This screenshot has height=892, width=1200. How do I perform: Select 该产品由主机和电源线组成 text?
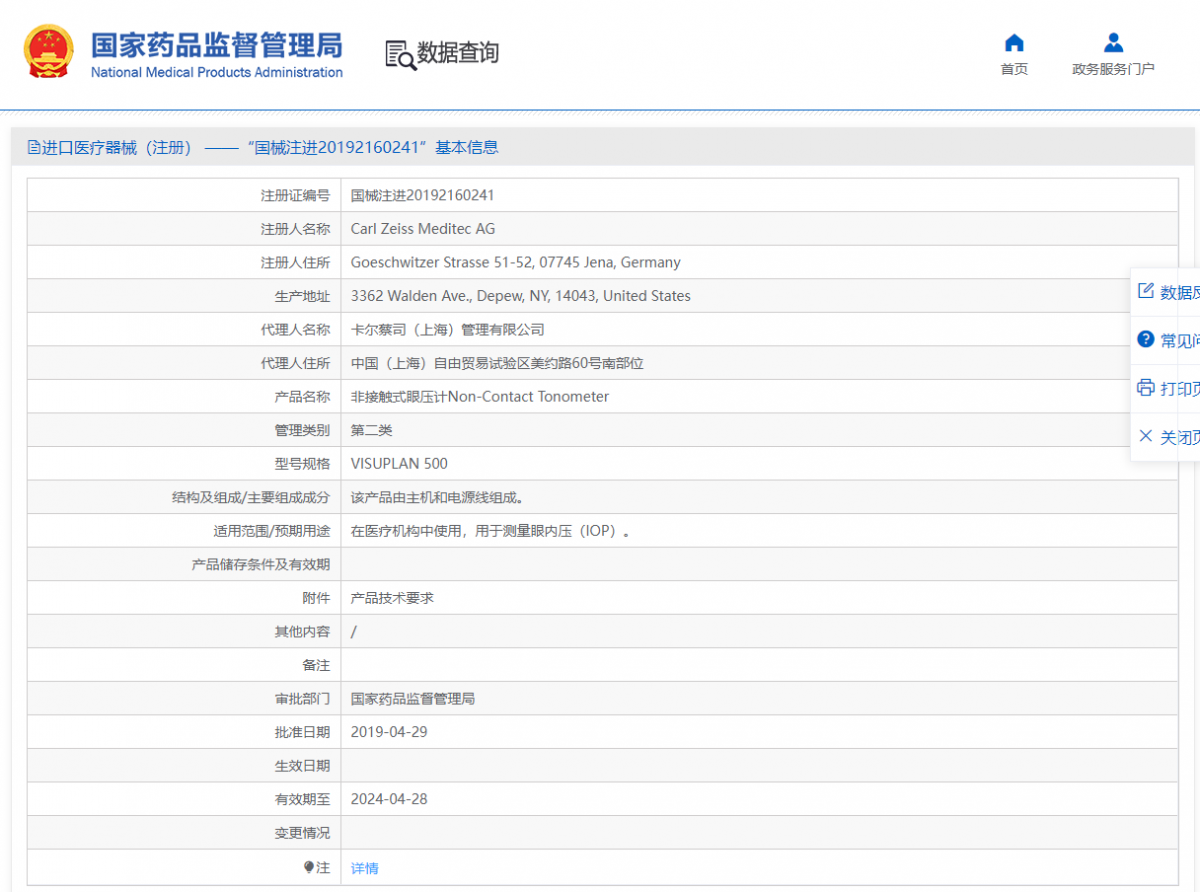click(437, 497)
